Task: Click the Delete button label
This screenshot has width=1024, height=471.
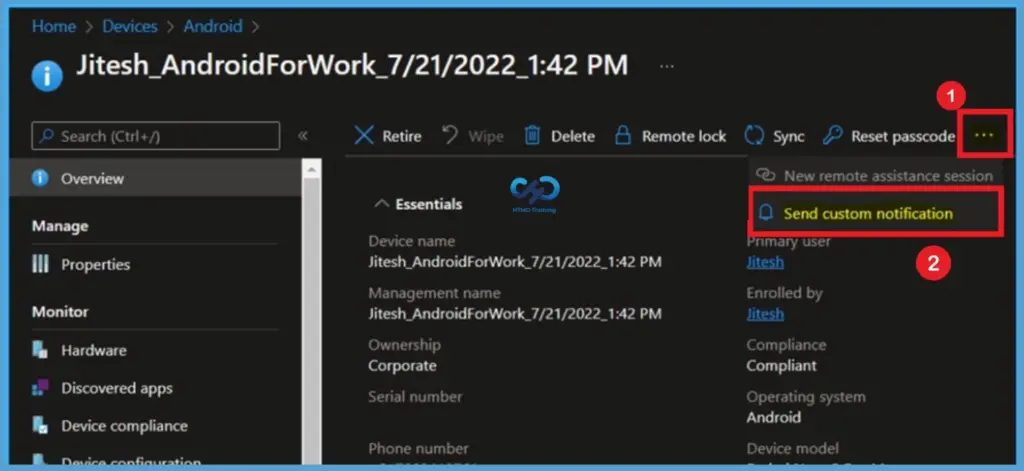Action: [x=573, y=136]
